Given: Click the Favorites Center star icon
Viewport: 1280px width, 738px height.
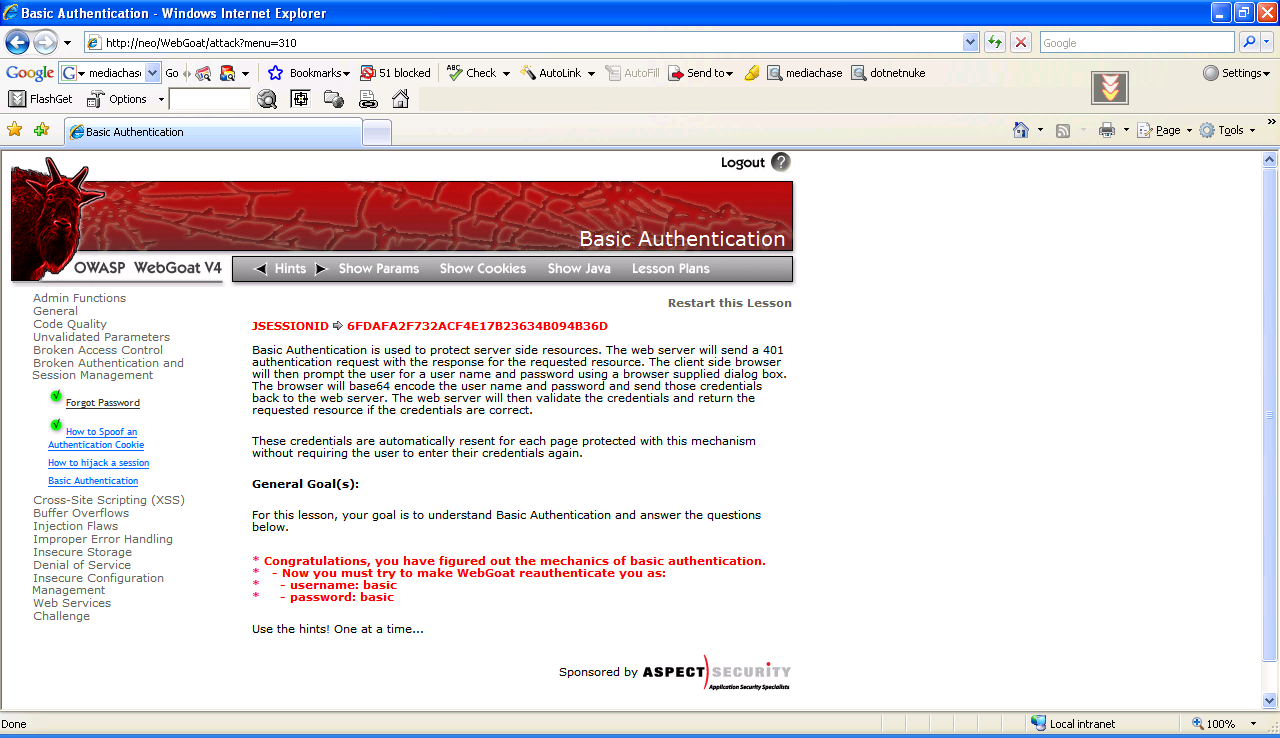Looking at the screenshot, I should pyautogui.click(x=15, y=130).
